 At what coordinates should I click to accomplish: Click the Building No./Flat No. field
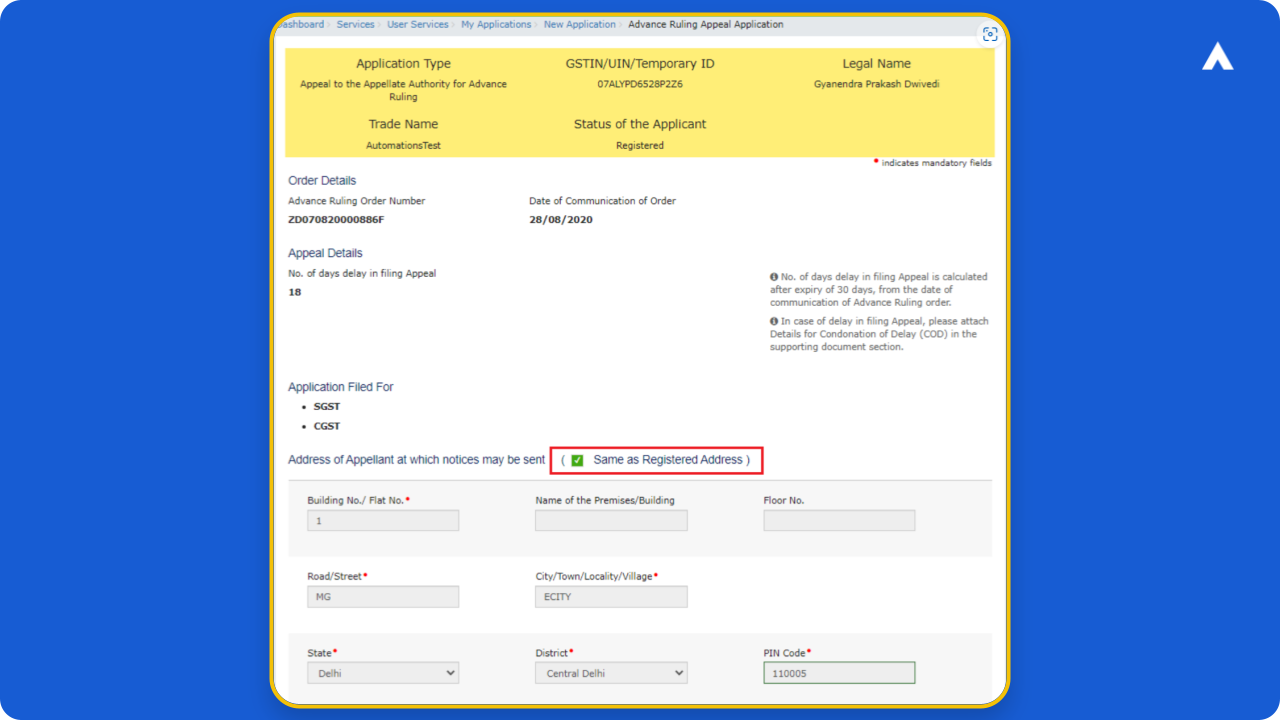point(383,520)
